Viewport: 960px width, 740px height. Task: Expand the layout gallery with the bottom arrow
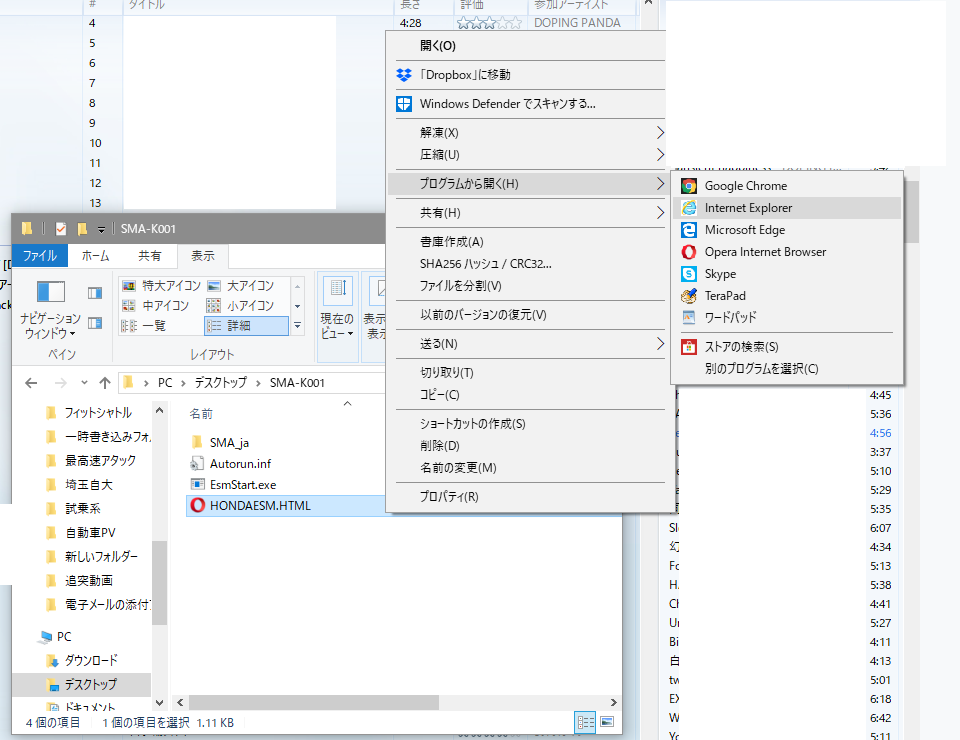point(298,326)
